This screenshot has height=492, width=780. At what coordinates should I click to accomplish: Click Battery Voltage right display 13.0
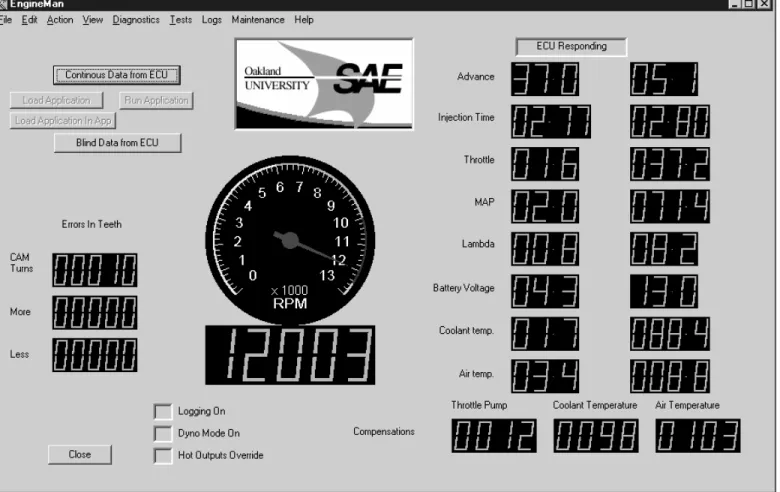(664, 292)
